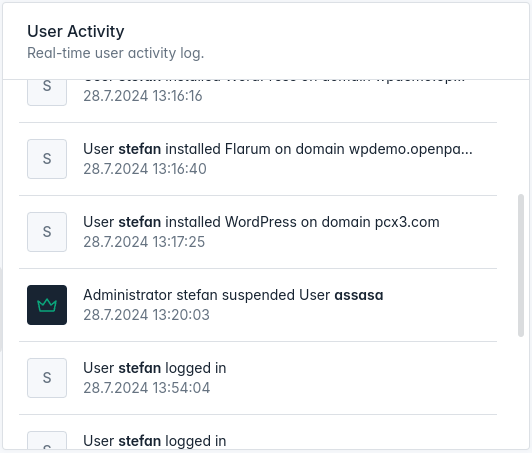Click the partially visible avatar at list bottom

point(47,440)
